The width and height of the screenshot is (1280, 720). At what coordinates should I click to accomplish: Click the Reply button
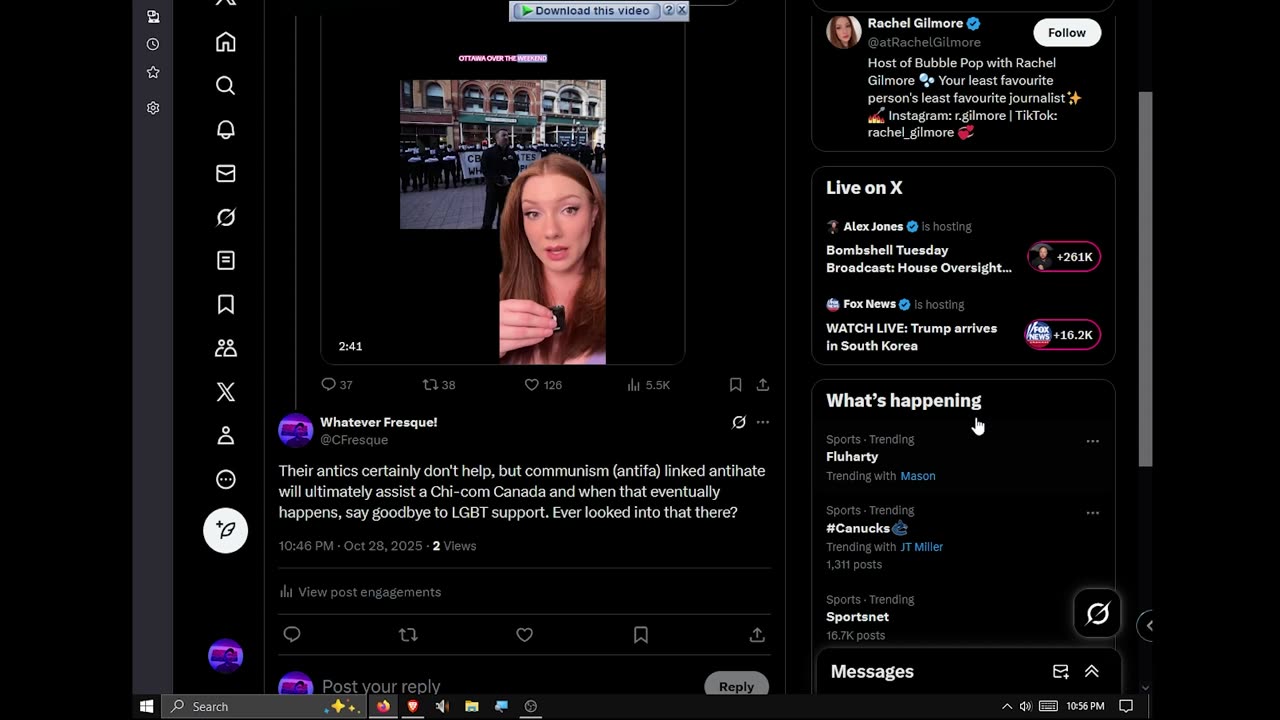point(736,685)
